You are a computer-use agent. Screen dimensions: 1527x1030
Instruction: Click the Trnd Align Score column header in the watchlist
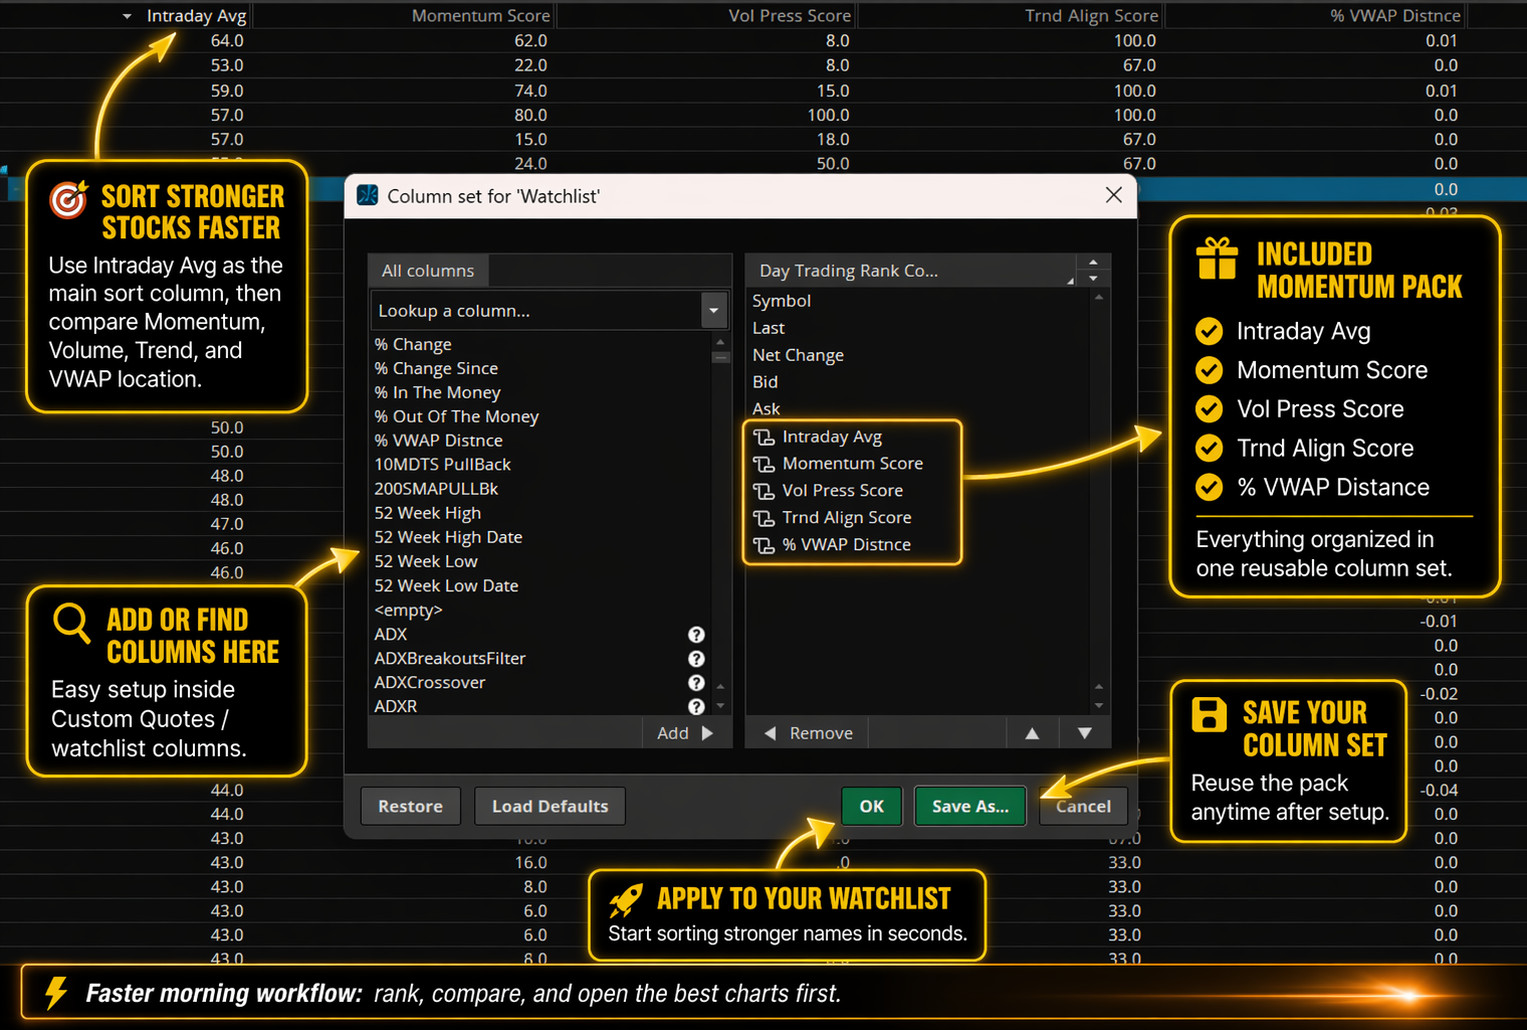coord(1091,16)
